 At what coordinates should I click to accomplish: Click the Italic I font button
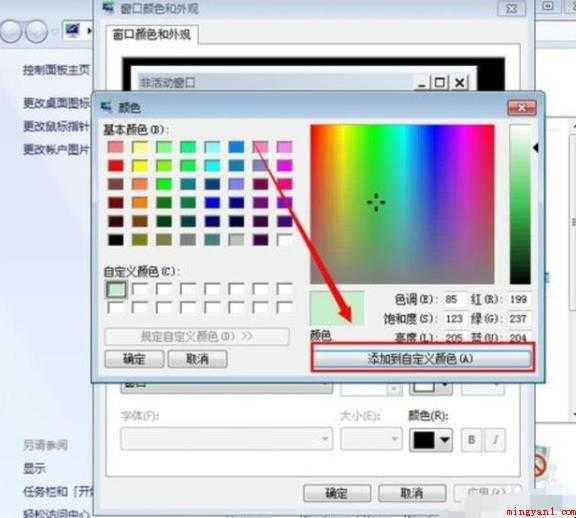pyautogui.click(x=496, y=440)
